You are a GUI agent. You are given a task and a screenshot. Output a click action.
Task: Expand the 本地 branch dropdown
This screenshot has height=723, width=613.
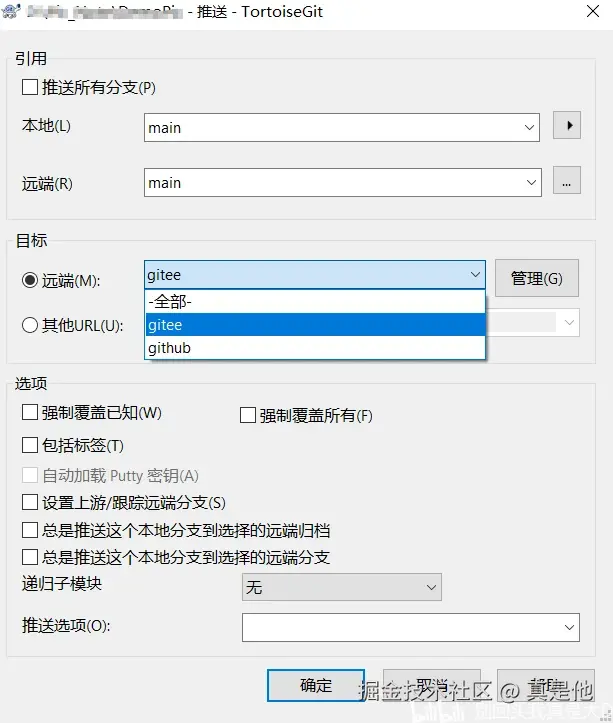(x=529, y=128)
